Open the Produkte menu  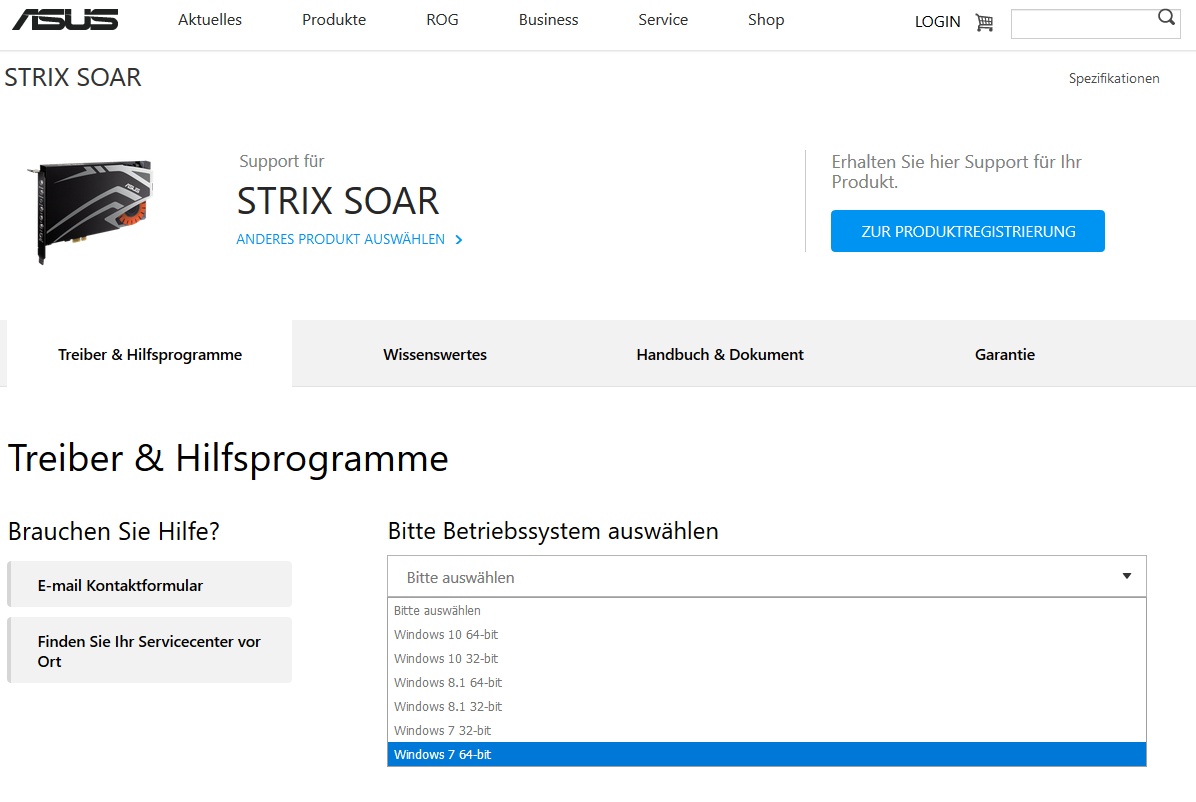point(334,20)
